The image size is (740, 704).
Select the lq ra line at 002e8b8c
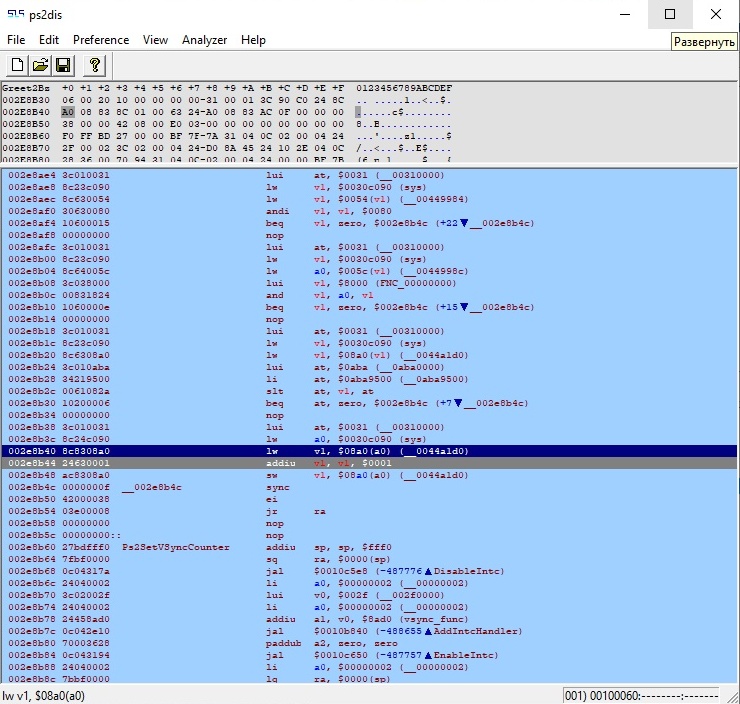(x=369, y=679)
